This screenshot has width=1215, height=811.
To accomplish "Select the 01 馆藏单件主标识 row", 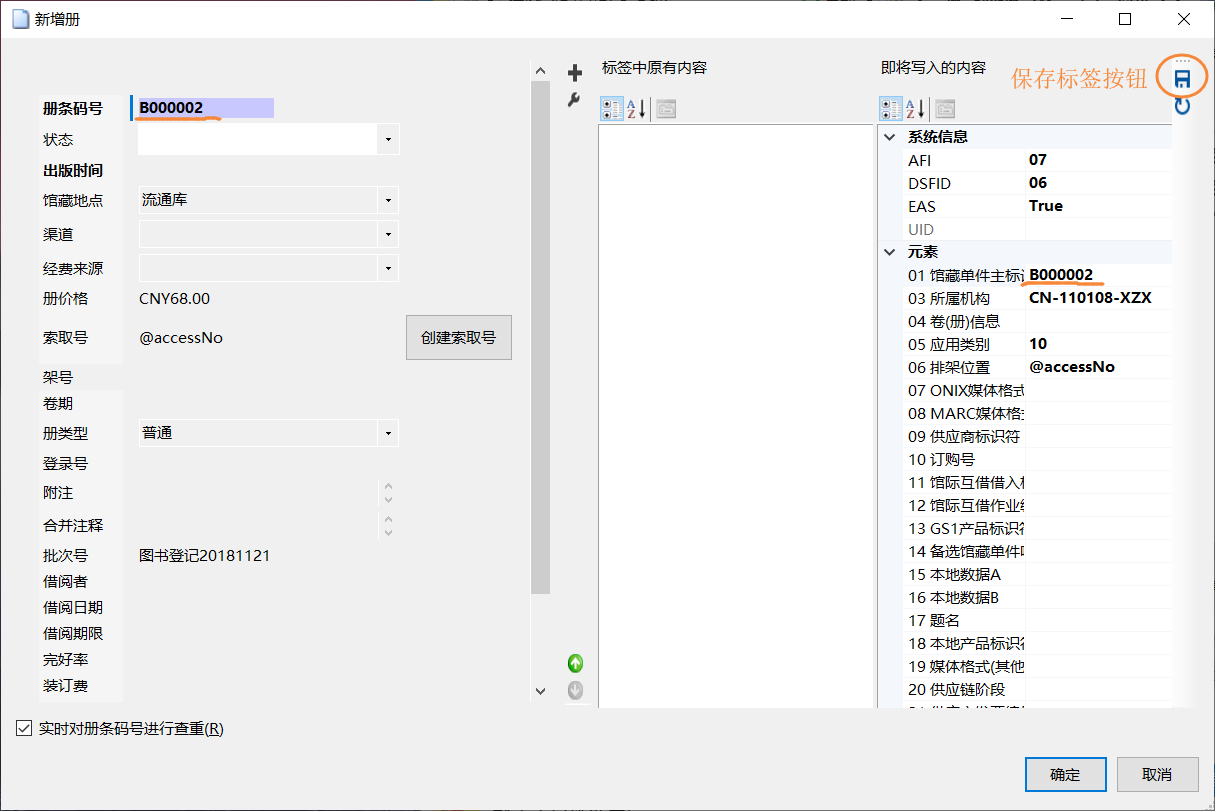I will pyautogui.click(x=1038, y=275).
